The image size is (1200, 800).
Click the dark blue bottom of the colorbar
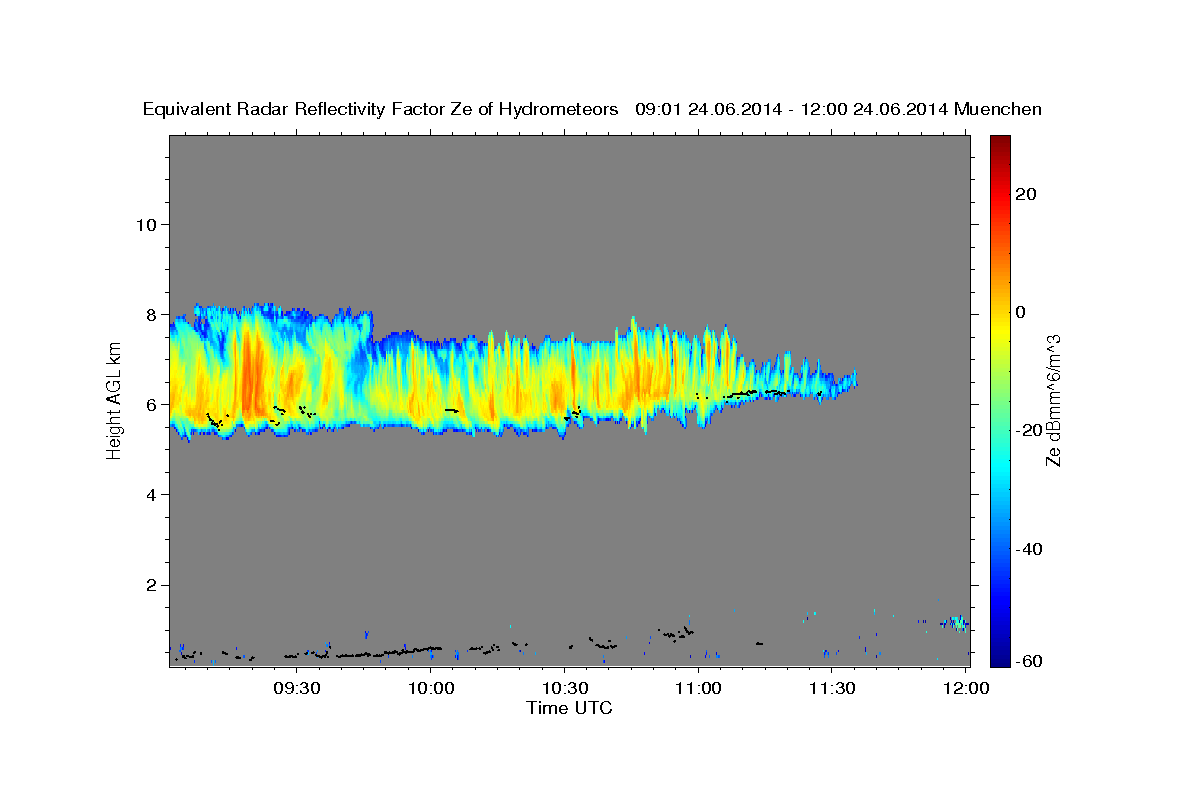[999, 658]
